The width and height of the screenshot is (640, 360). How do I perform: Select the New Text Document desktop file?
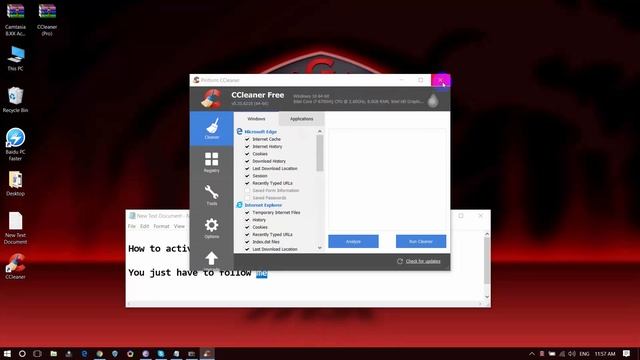[15, 228]
